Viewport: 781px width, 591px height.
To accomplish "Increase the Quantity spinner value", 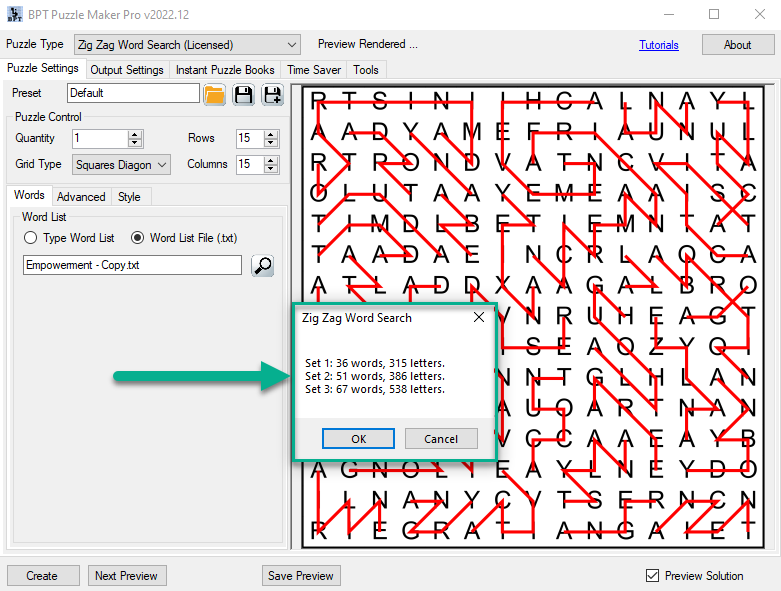I will click(135, 134).
